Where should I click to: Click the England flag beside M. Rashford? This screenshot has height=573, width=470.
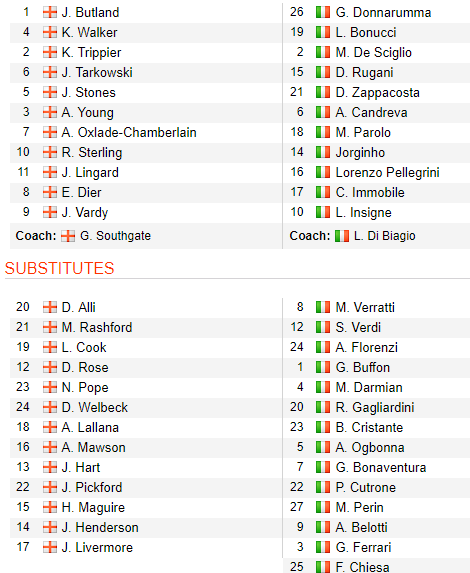50,327
